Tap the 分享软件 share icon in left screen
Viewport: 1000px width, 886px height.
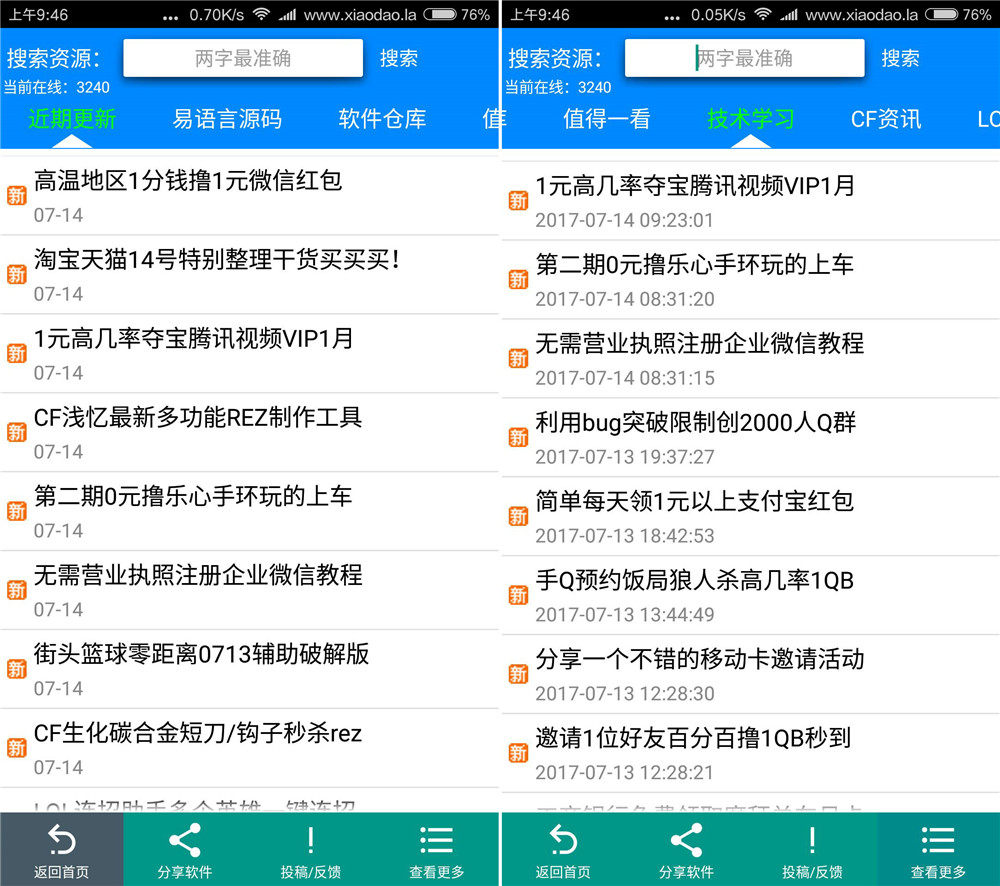tap(185, 839)
